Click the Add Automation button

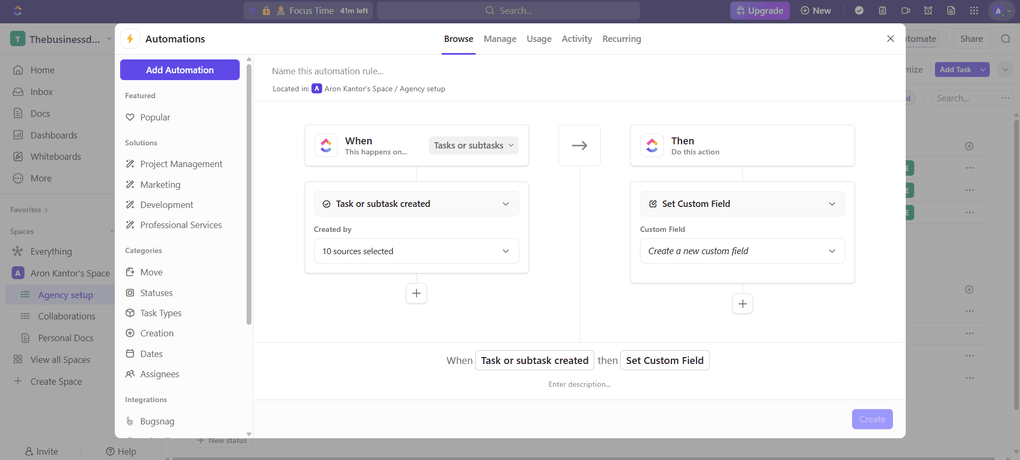[x=180, y=70]
